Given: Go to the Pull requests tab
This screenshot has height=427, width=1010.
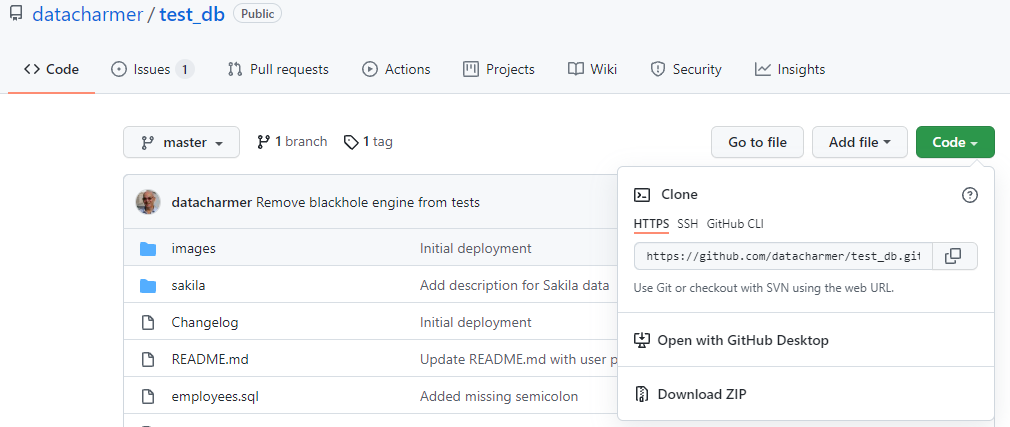Looking at the screenshot, I should coord(278,69).
